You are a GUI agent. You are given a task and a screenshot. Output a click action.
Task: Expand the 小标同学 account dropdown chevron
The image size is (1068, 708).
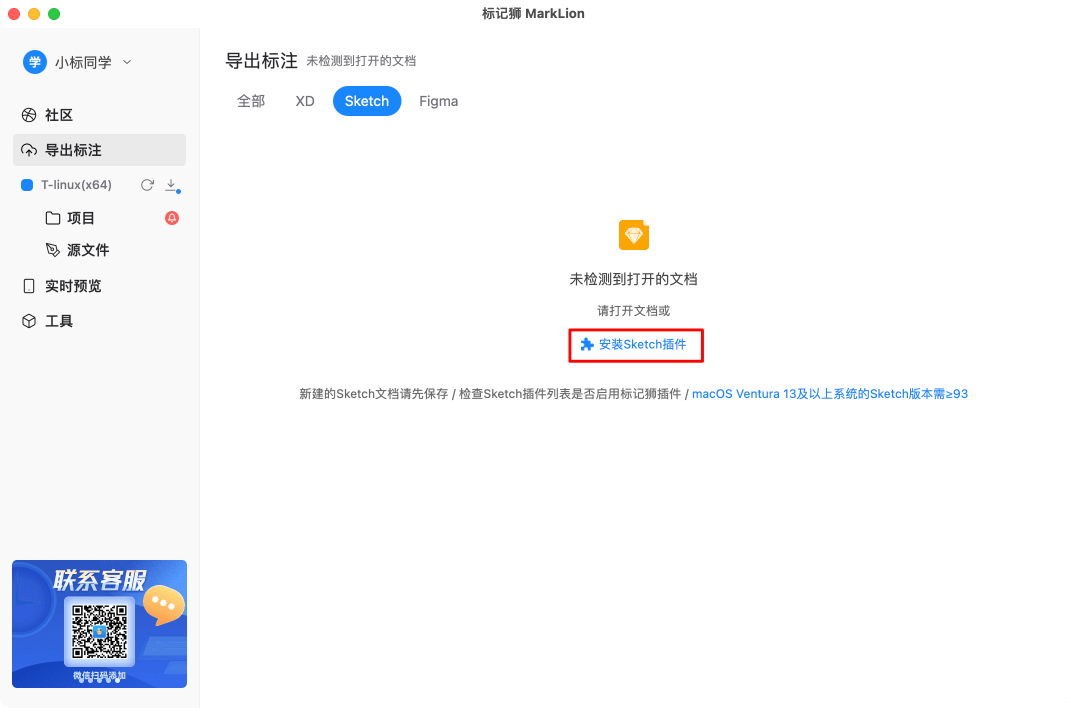(x=127, y=62)
